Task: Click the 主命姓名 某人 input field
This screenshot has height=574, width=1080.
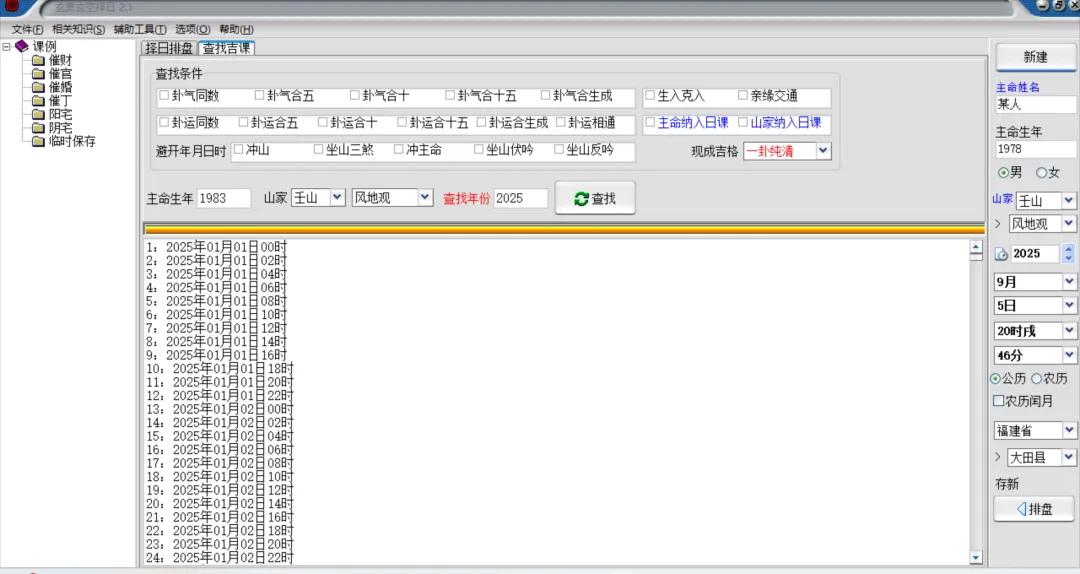Action: pos(1035,104)
